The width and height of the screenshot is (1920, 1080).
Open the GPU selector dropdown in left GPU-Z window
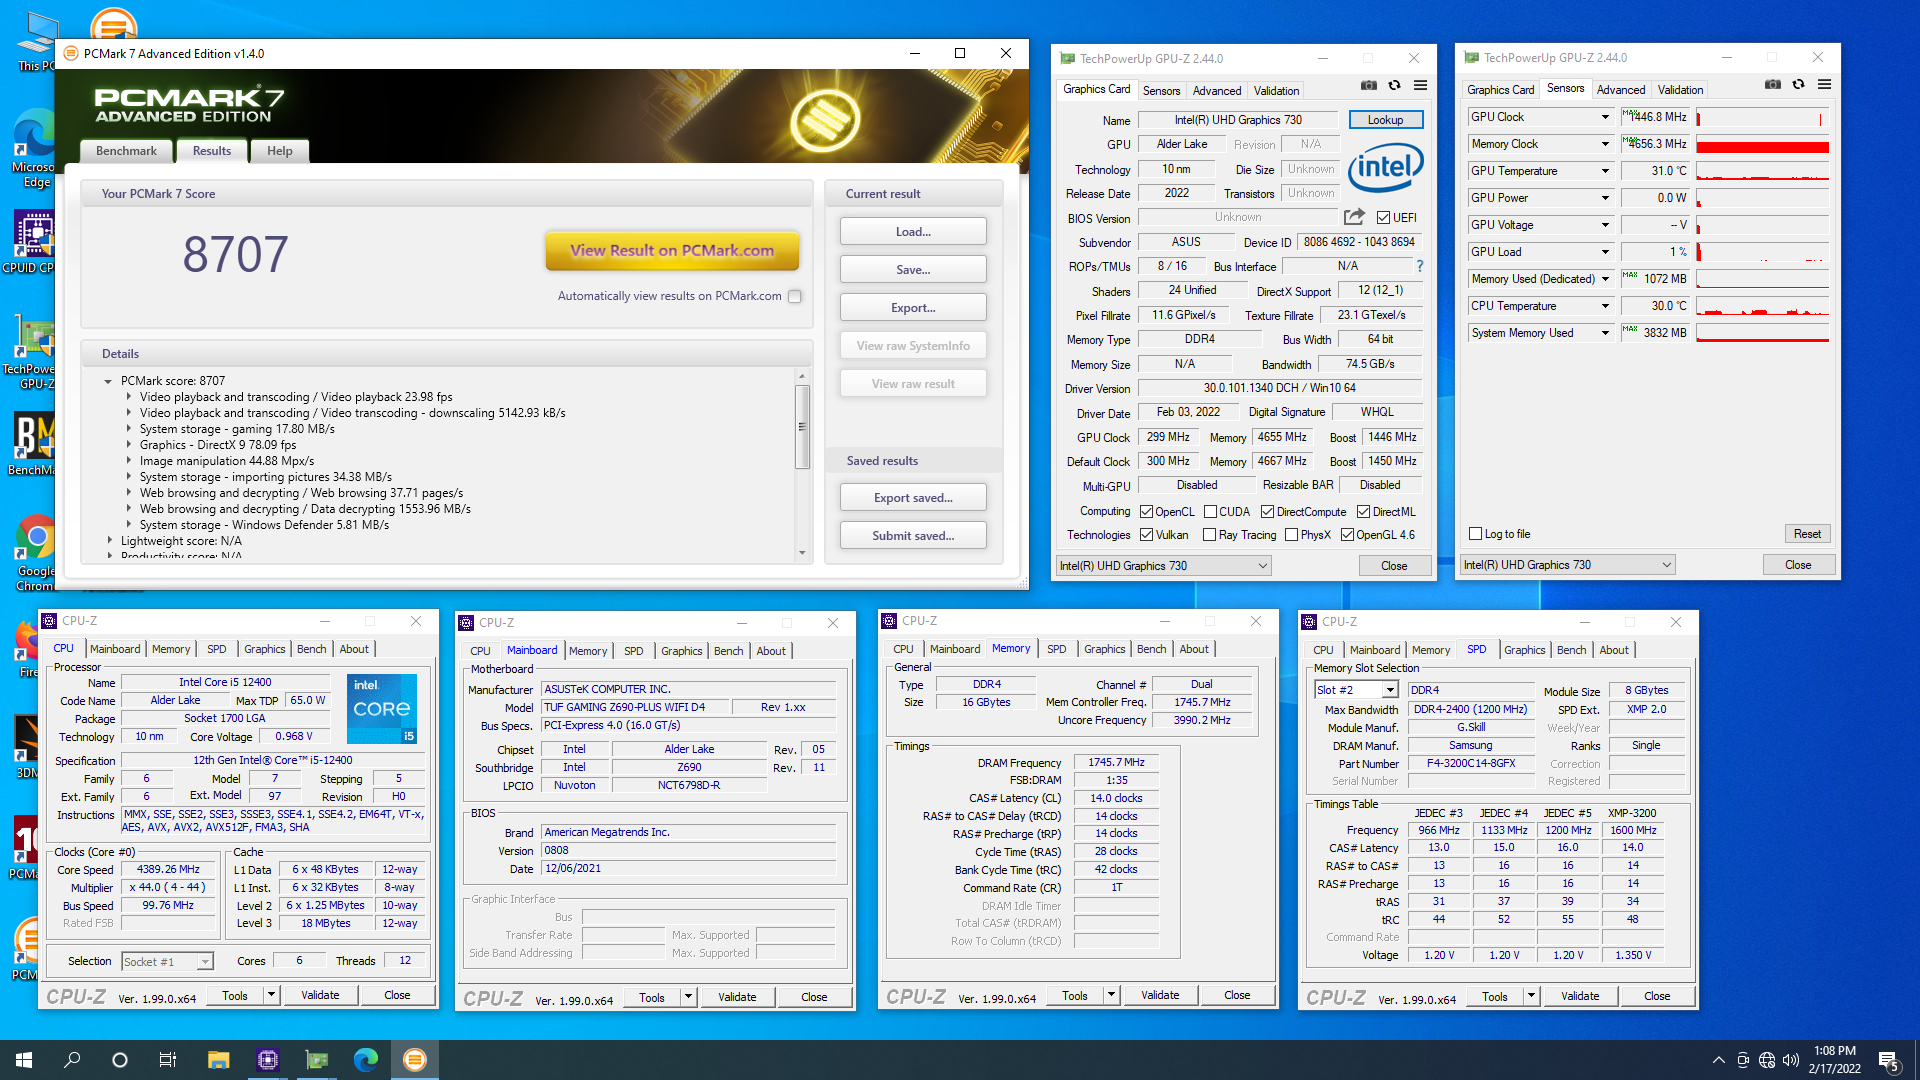pyautogui.click(x=1163, y=566)
